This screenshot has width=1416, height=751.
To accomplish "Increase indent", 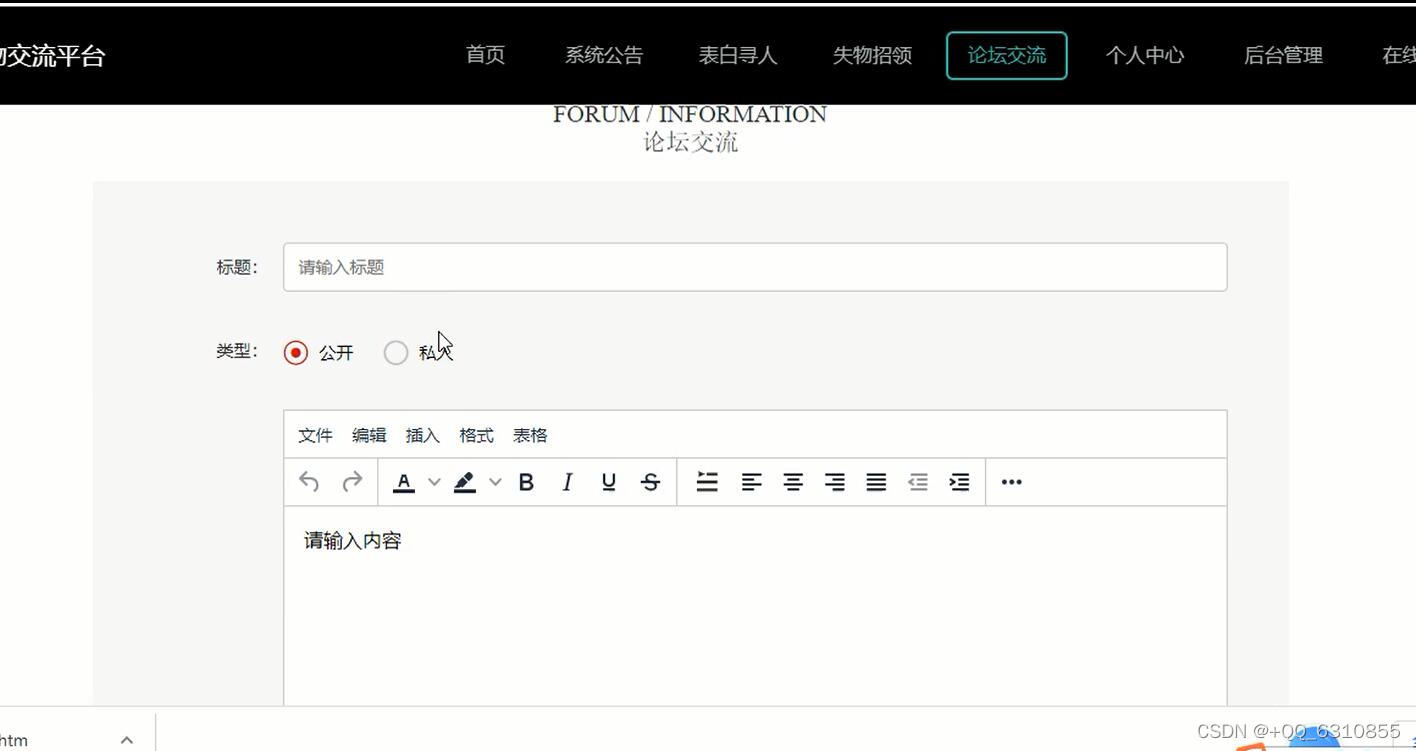I will tap(959, 482).
